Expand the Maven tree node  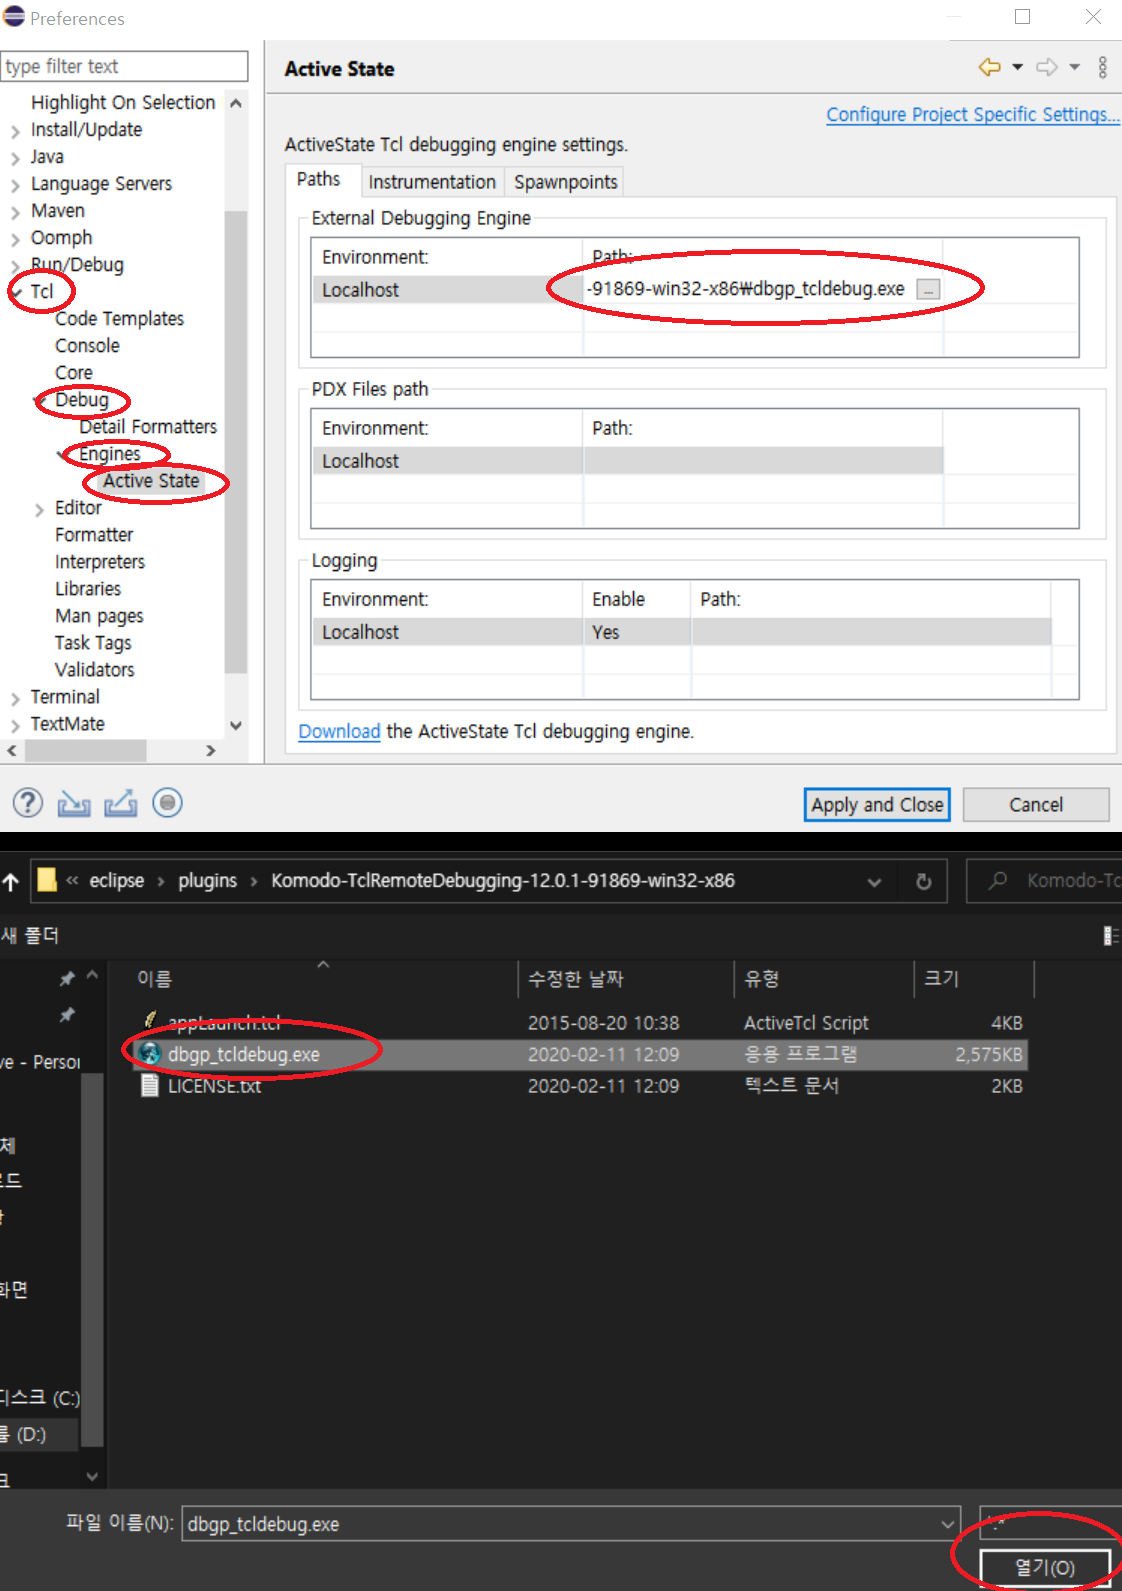click(15, 212)
